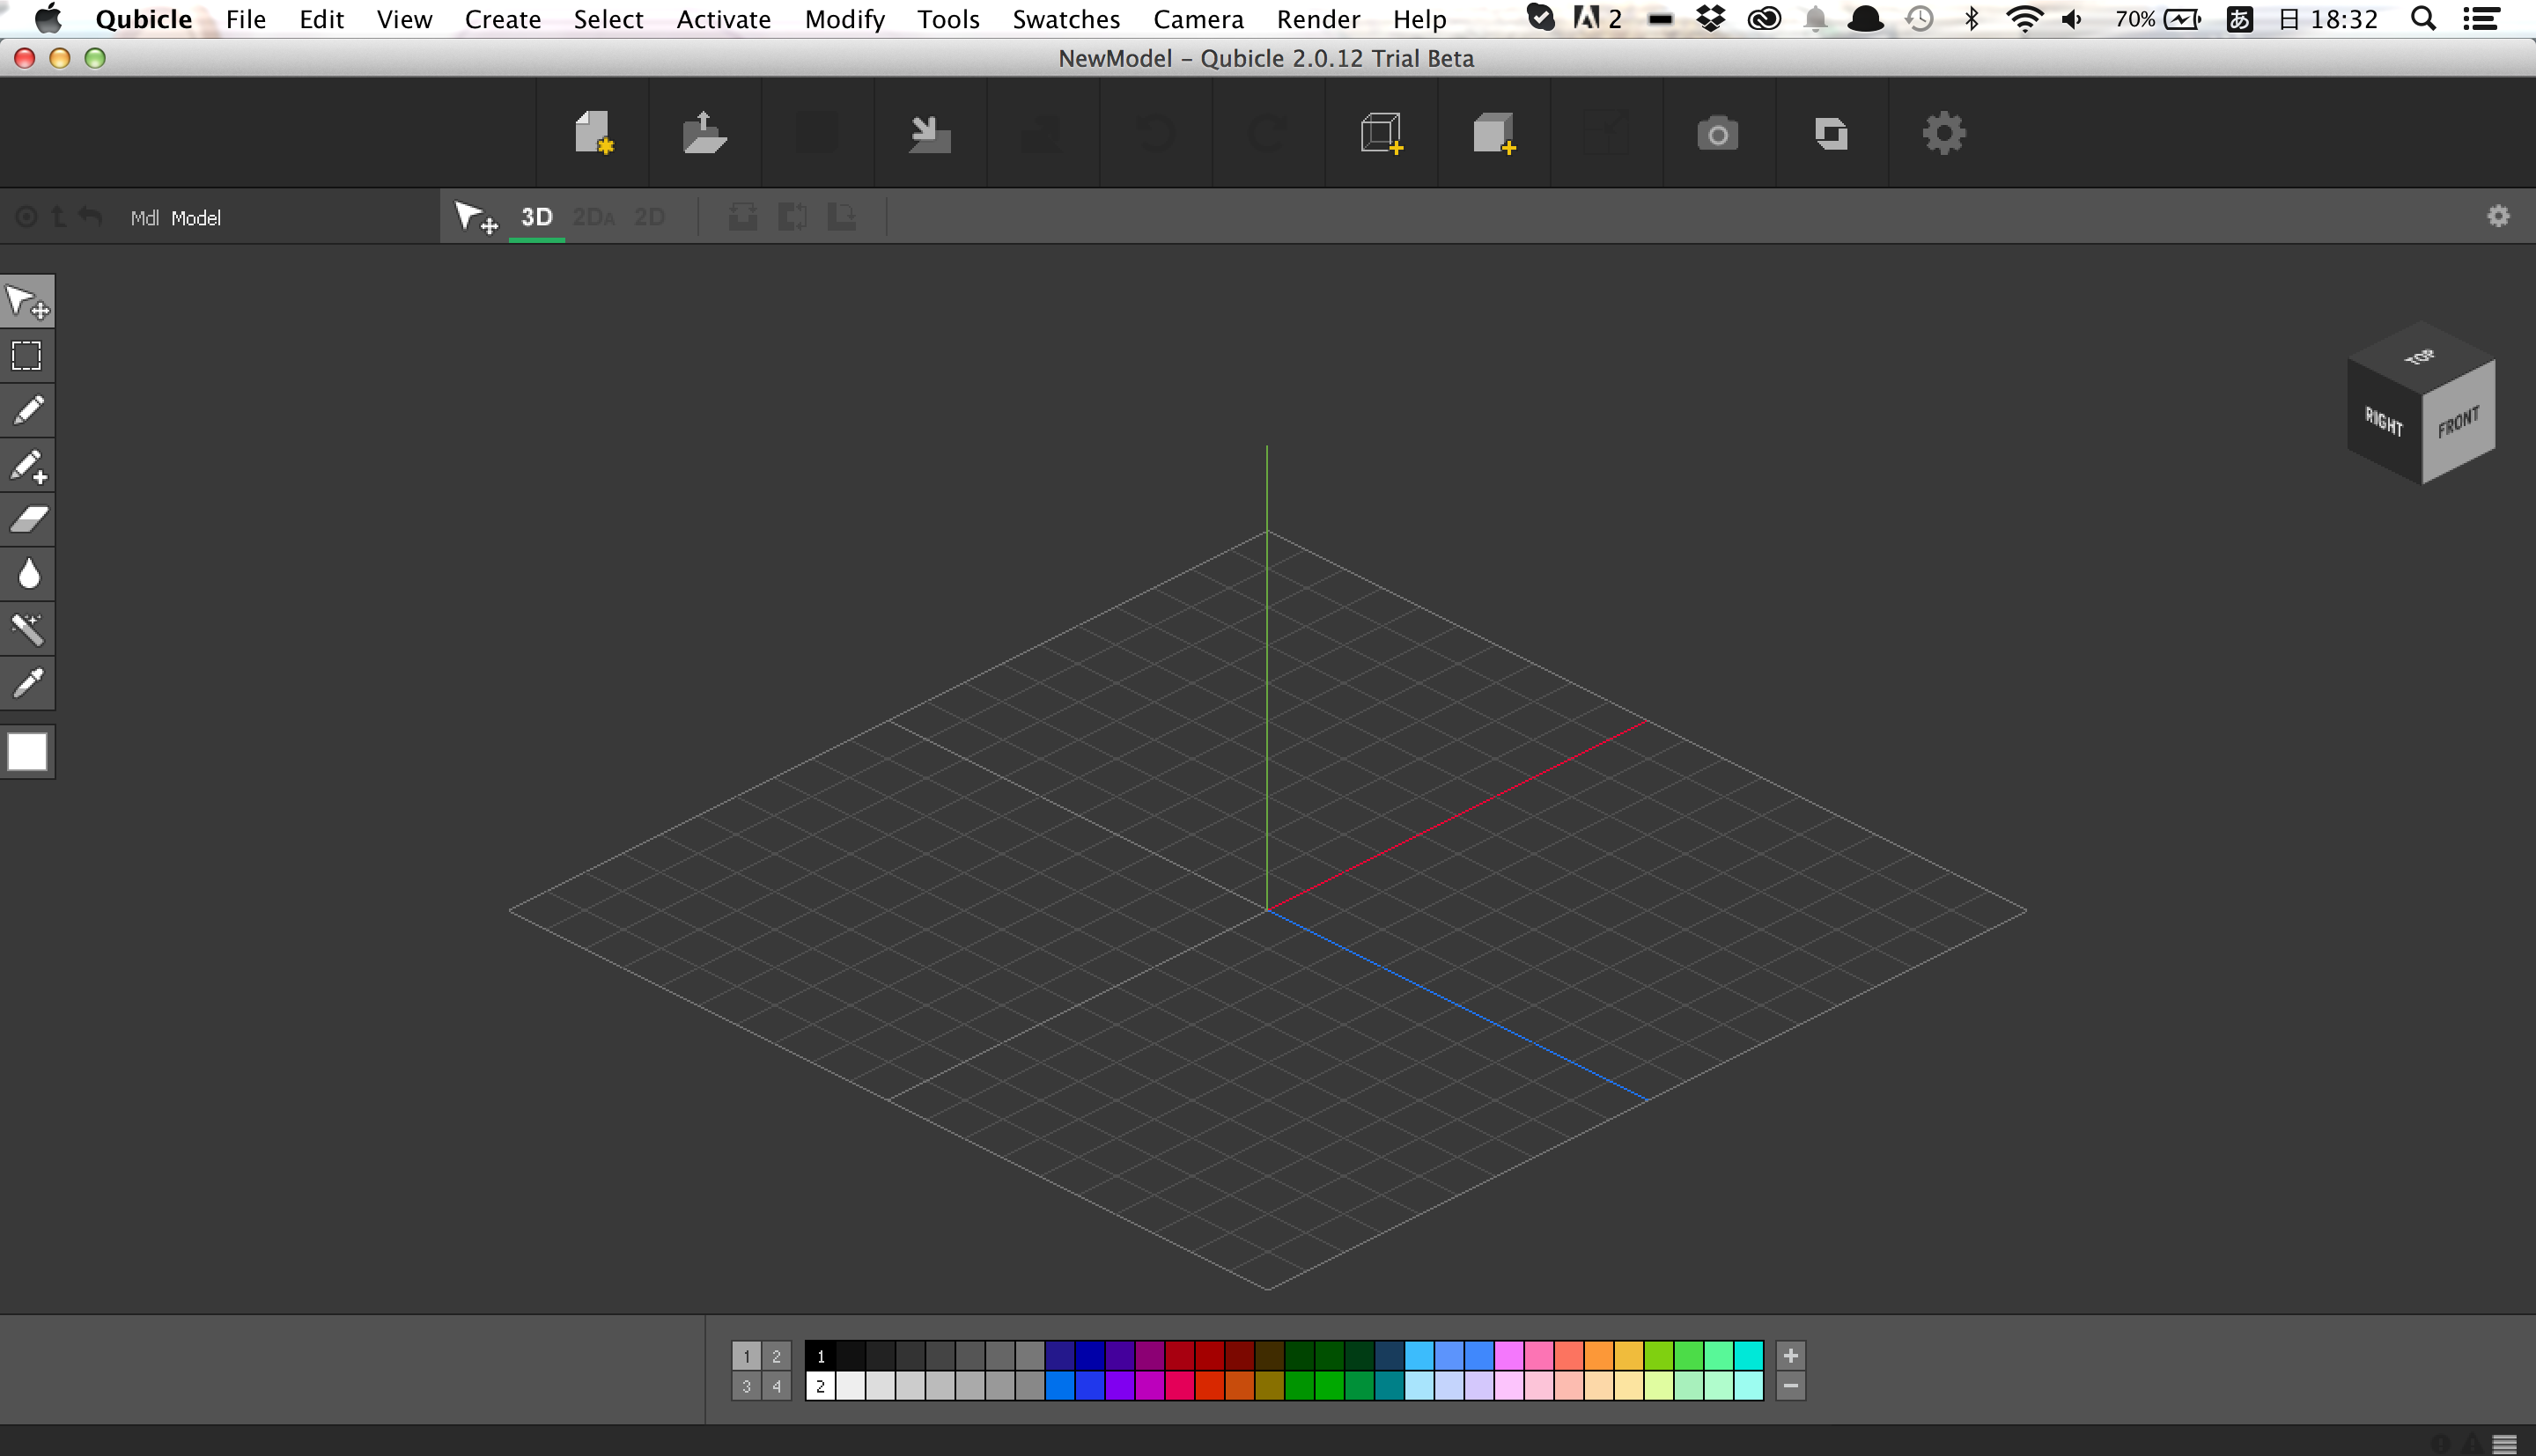This screenshot has height=1456, width=2536.
Task: Open view options gear at right
Action: [2498, 216]
